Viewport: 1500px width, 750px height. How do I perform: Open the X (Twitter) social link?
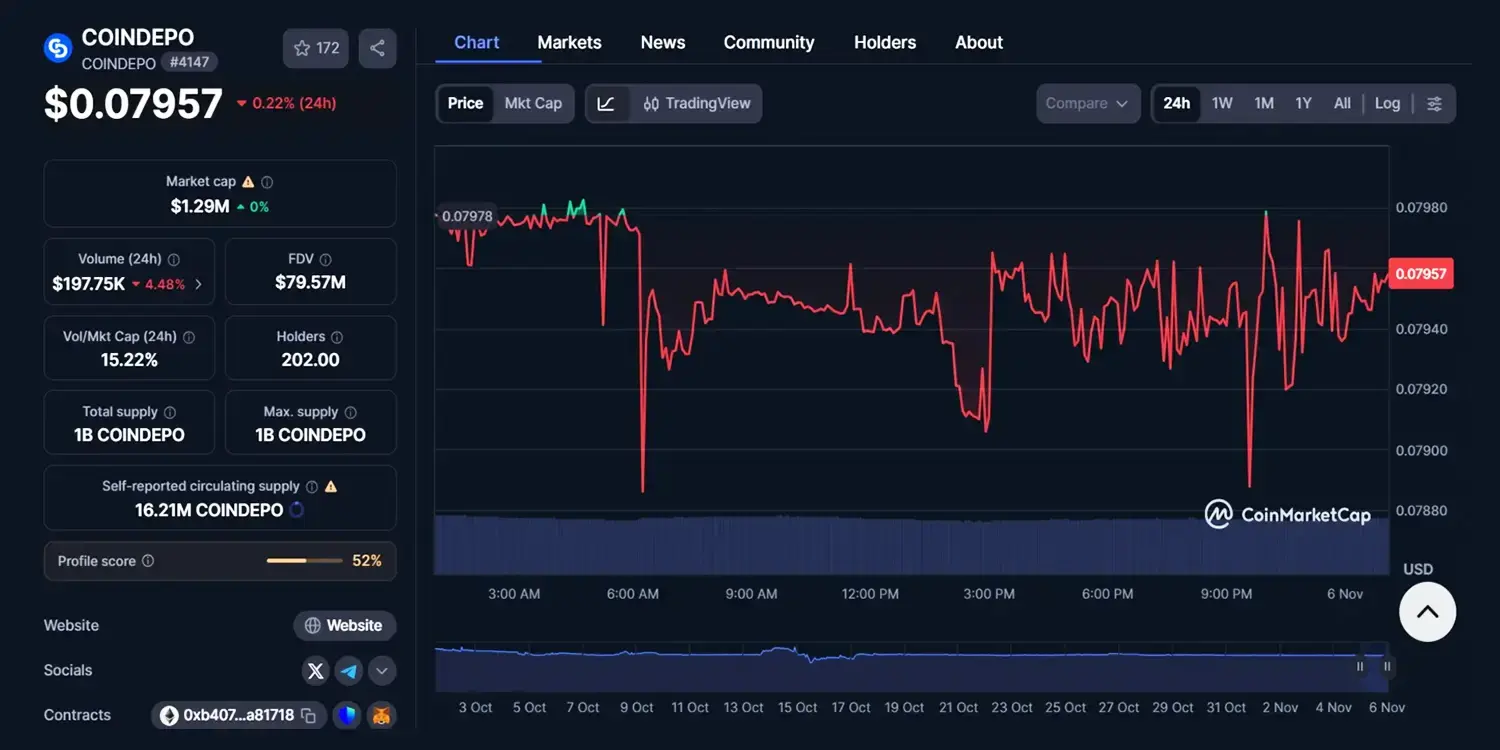coord(316,671)
